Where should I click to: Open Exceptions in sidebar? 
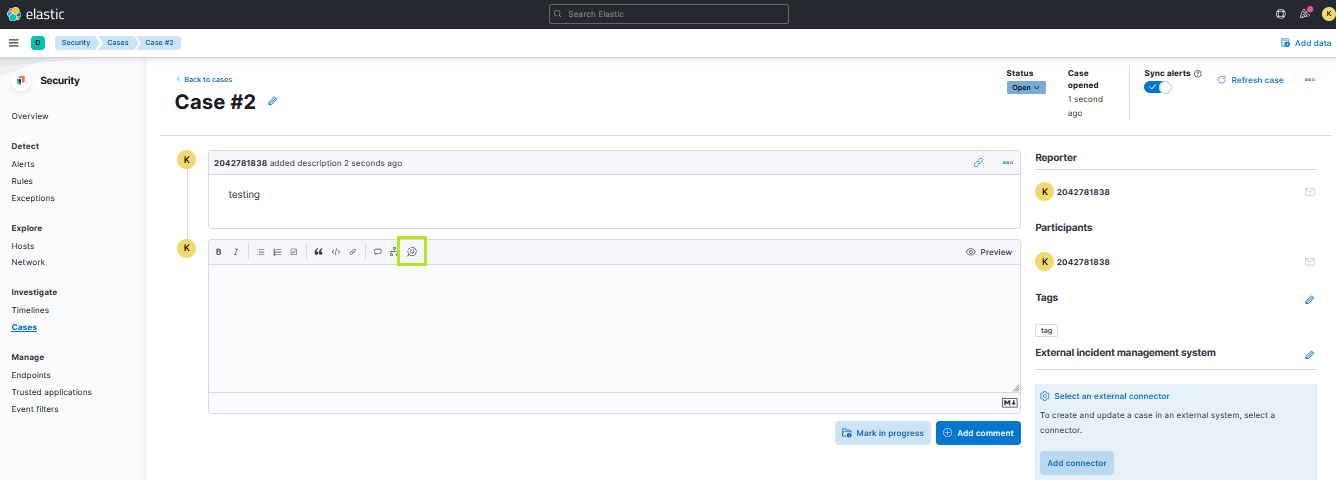coord(33,198)
